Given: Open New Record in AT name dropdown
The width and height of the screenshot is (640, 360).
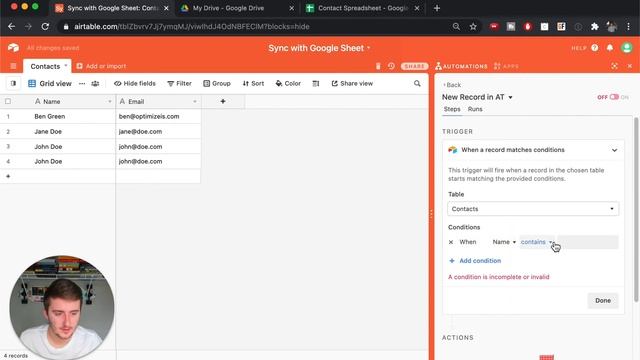Looking at the screenshot, I should (x=510, y=97).
